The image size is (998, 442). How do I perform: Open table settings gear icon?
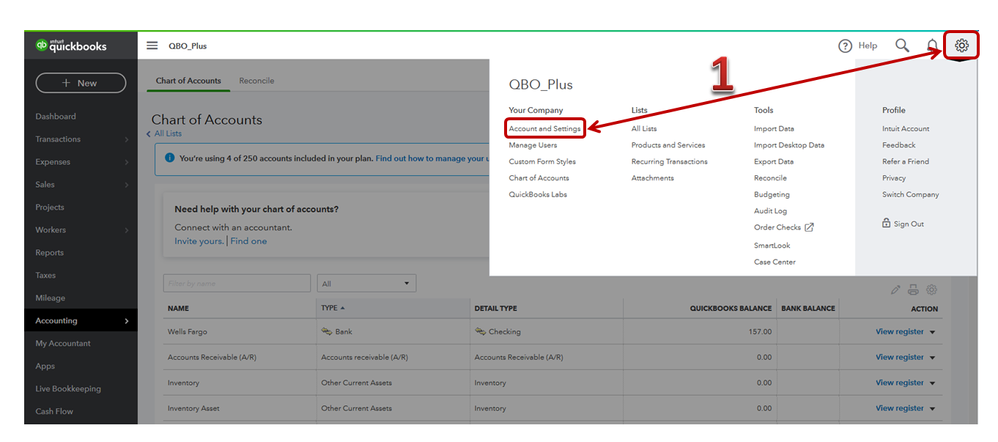(x=932, y=290)
